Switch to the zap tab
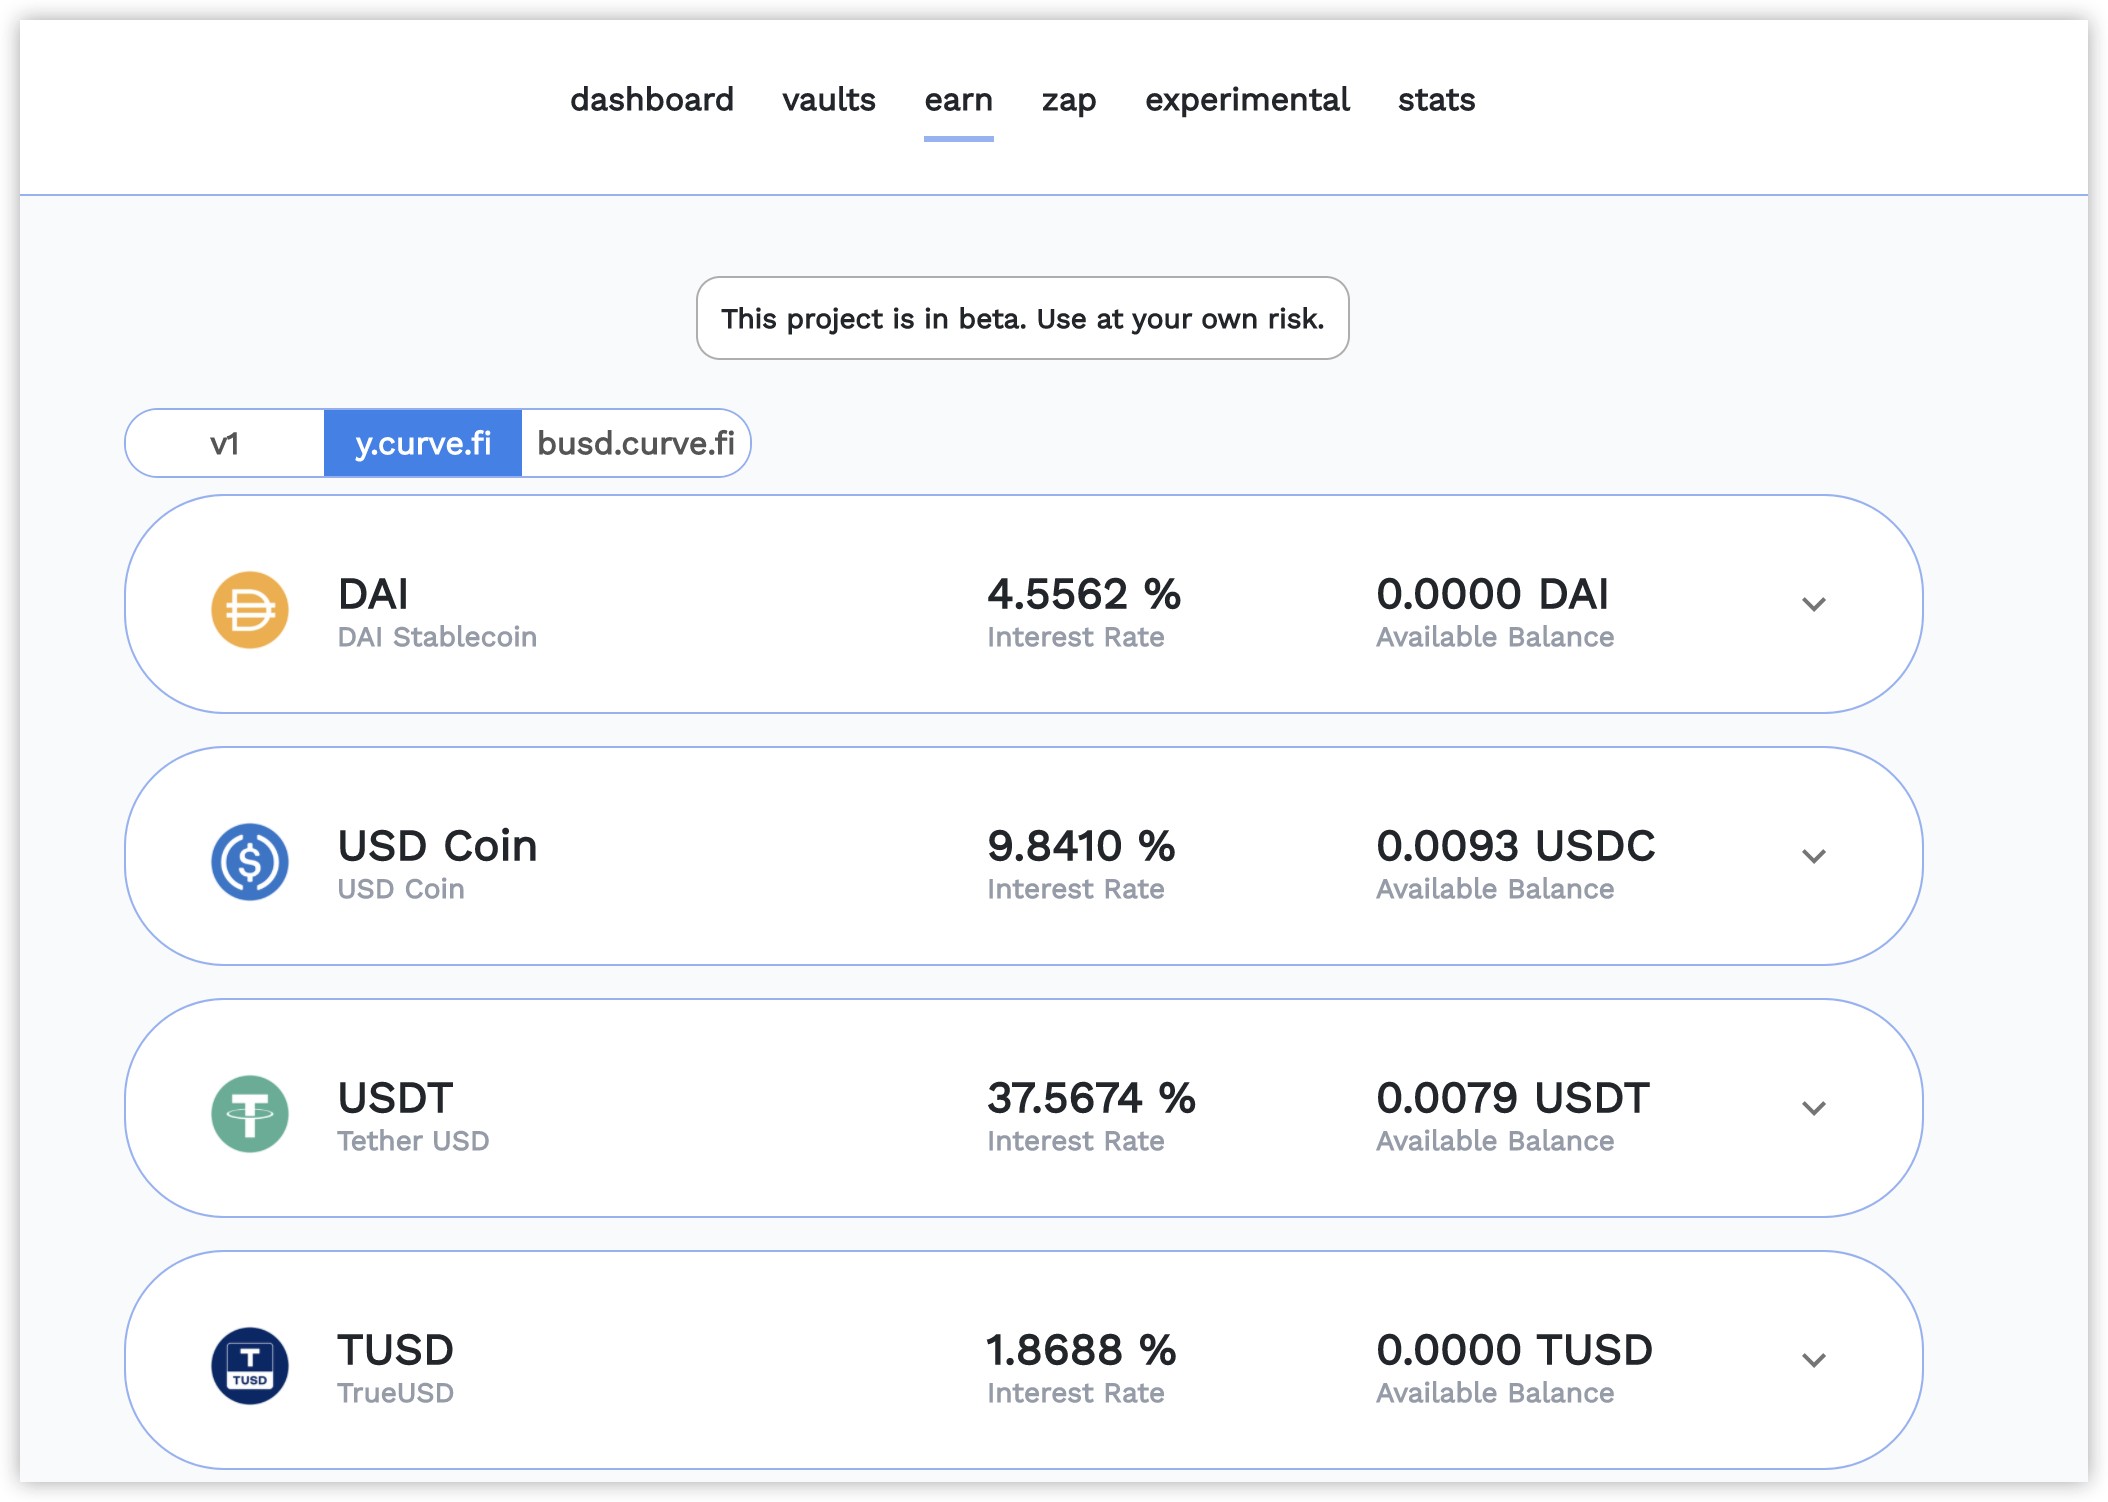 tap(1069, 100)
